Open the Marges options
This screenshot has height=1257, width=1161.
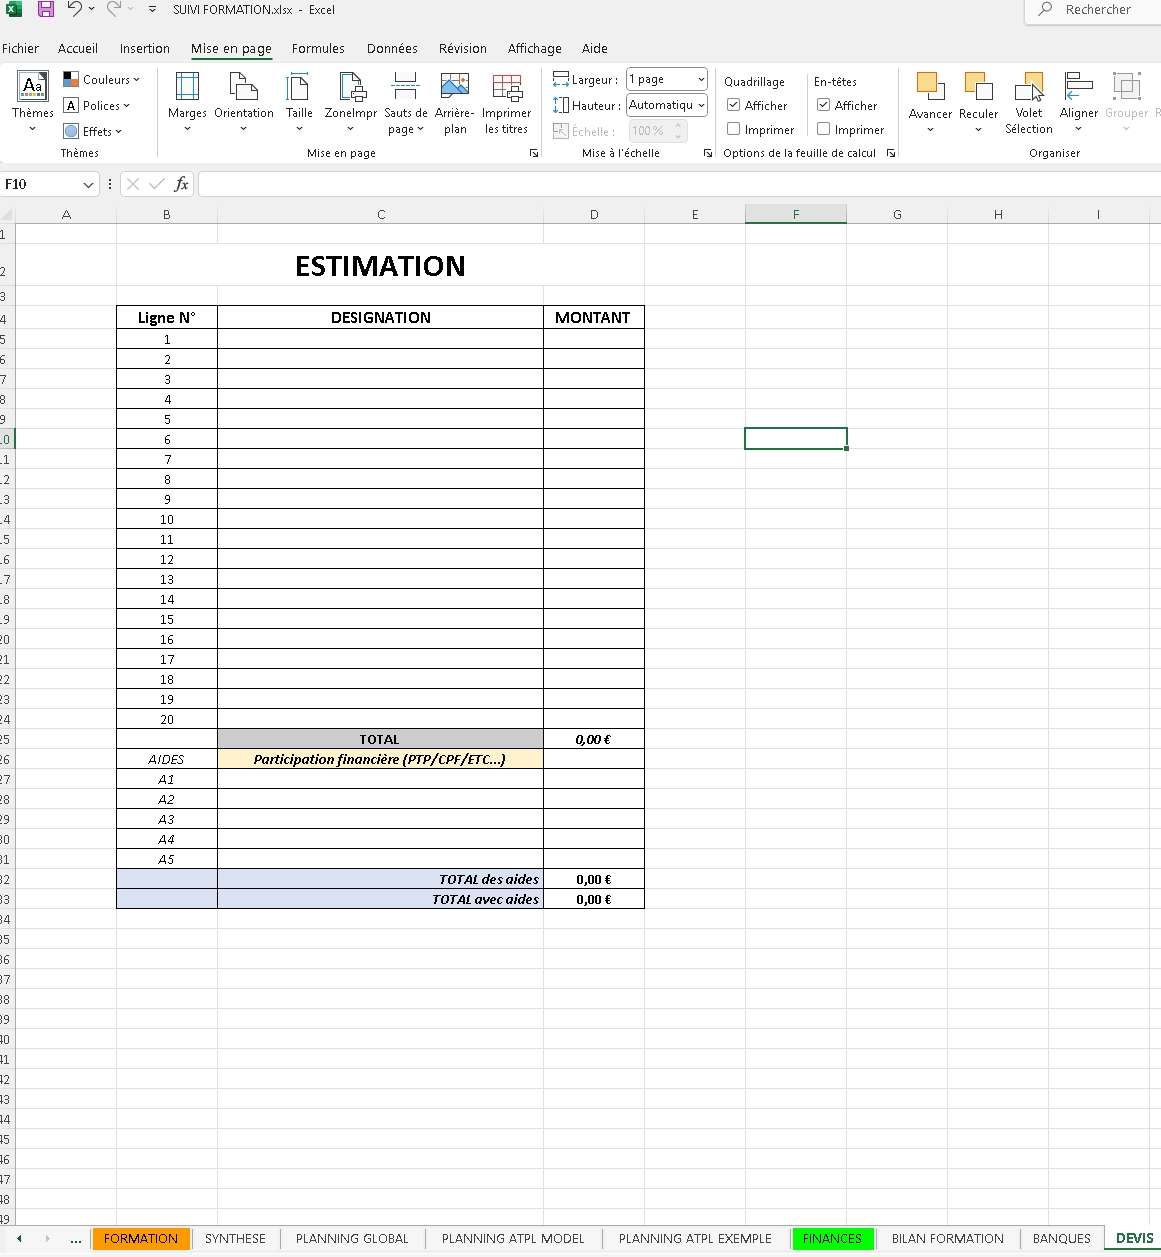tap(187, 102)
